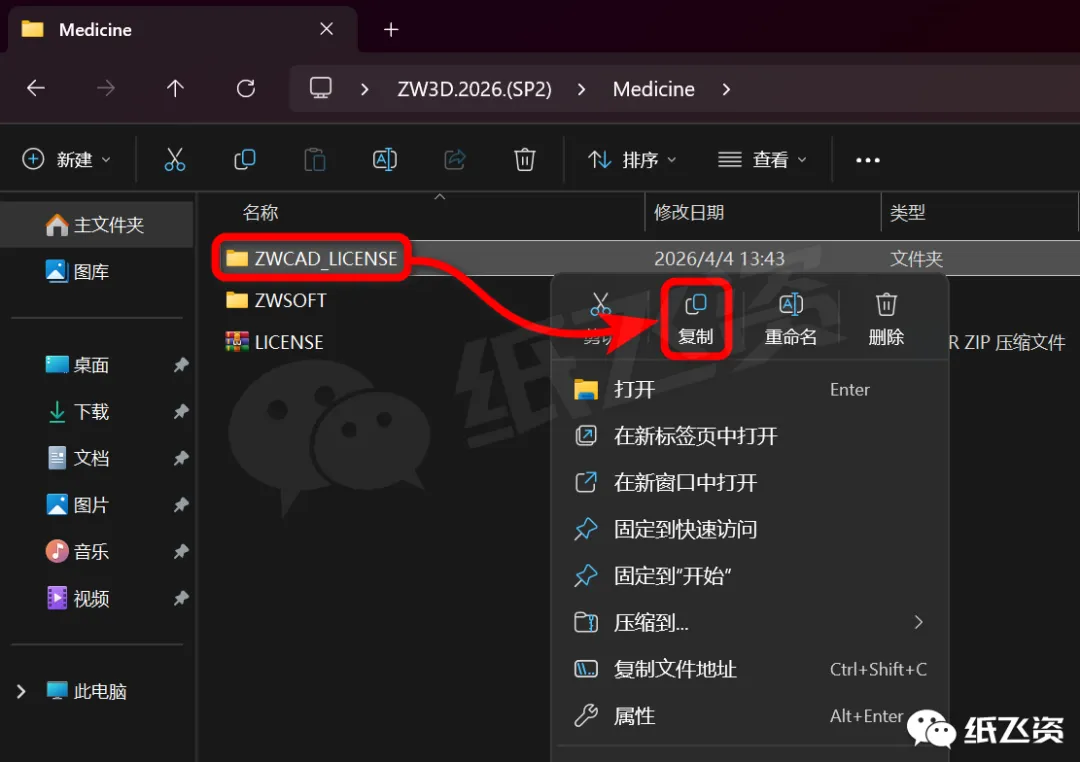Go up one folder level
1080x762 pixels.
(x=175, y=88)
